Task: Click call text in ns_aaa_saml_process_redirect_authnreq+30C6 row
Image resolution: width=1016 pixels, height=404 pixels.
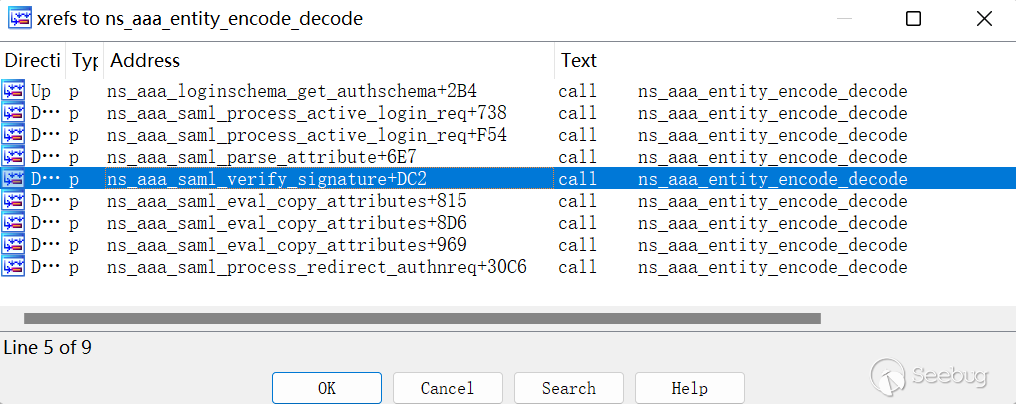Action: pyautogui.click(x=577, y=267)
